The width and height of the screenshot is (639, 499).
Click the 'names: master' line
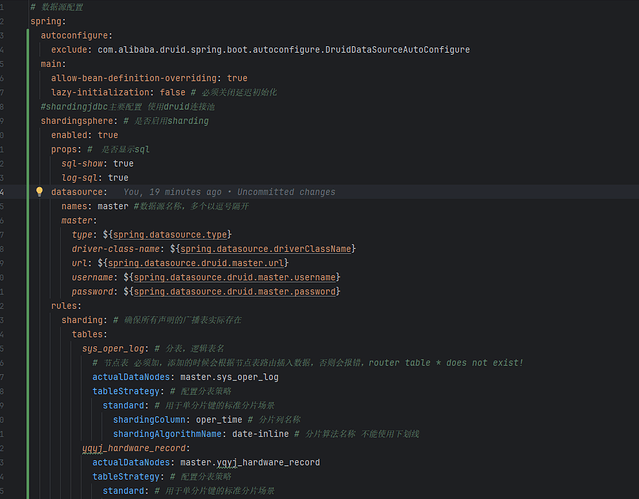[95, 206]
